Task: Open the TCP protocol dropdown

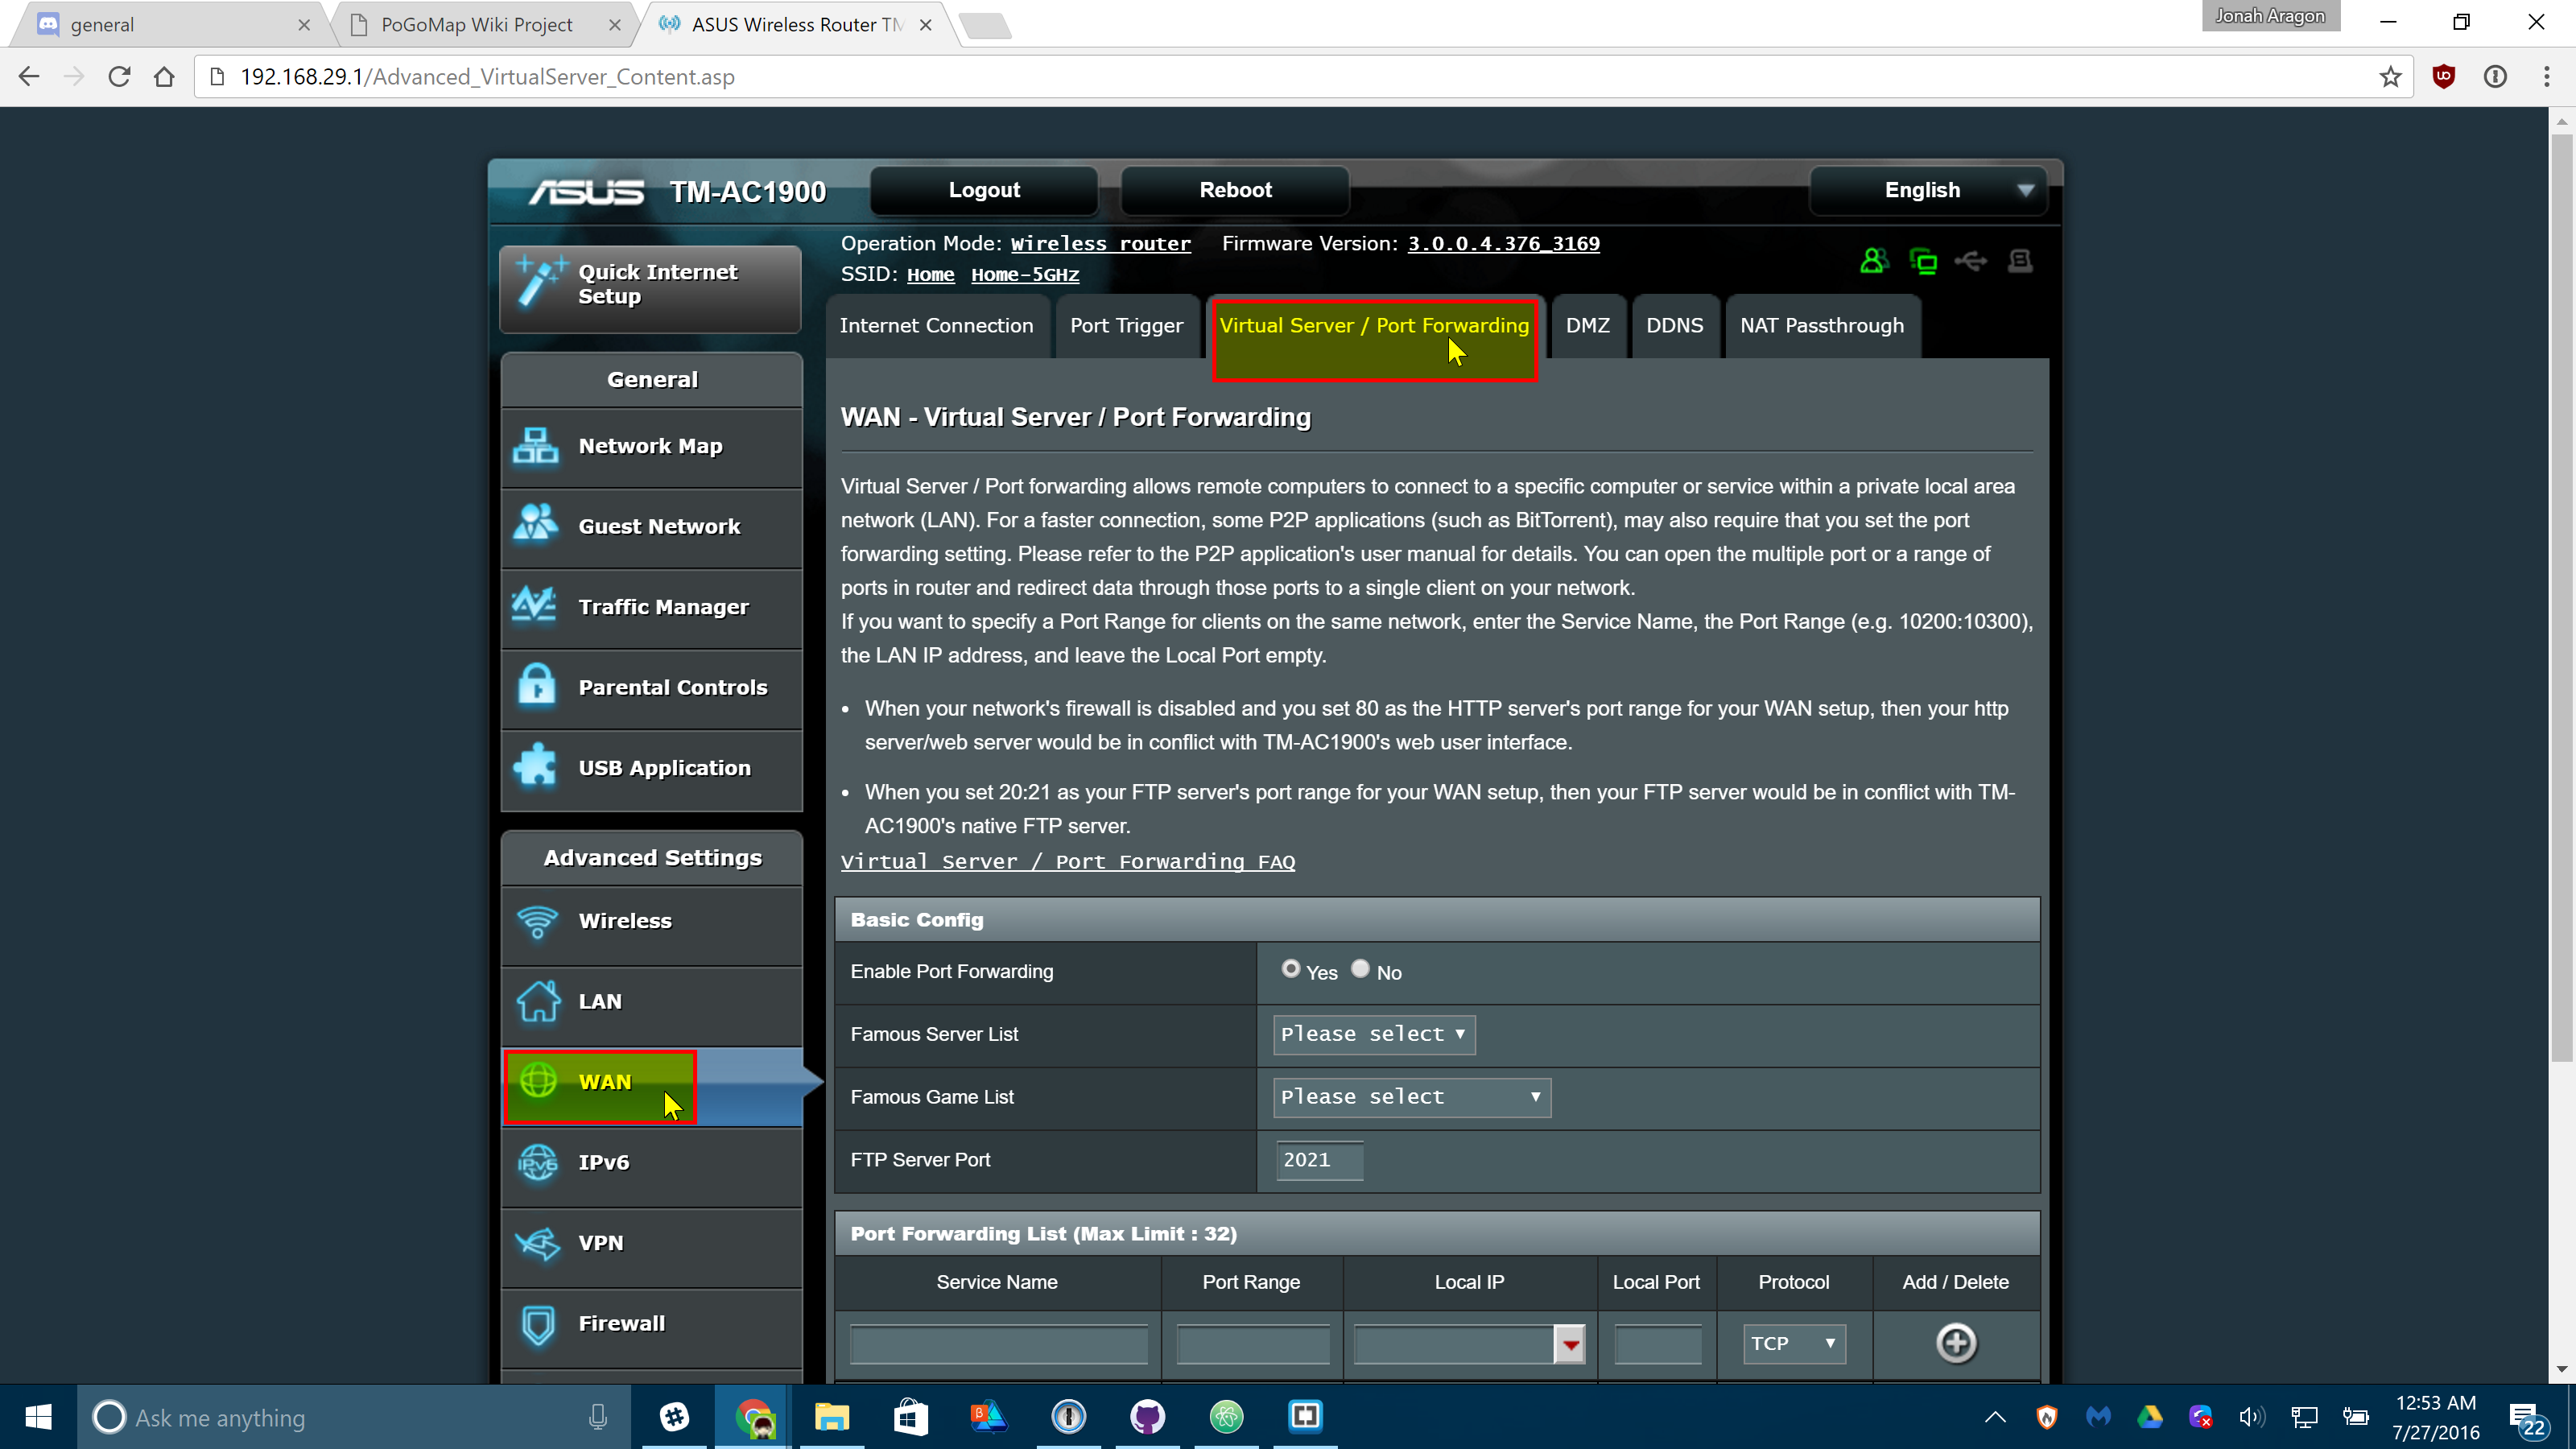Action: coord(1794,1343)
